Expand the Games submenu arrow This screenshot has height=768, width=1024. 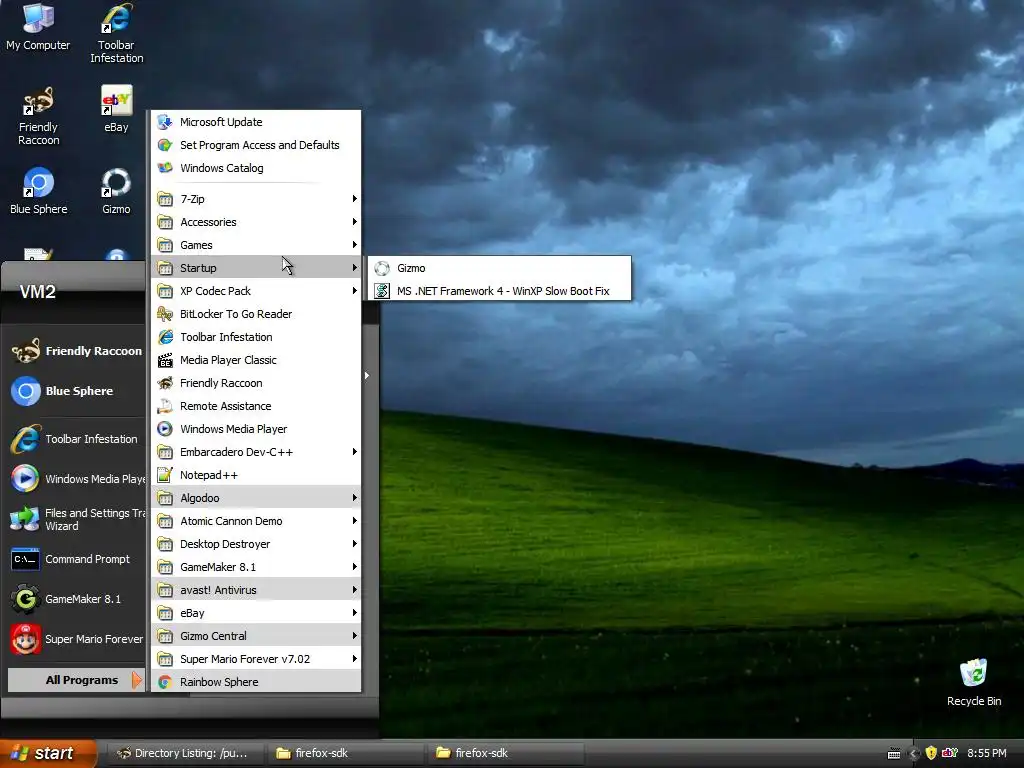tap(354, 245)
